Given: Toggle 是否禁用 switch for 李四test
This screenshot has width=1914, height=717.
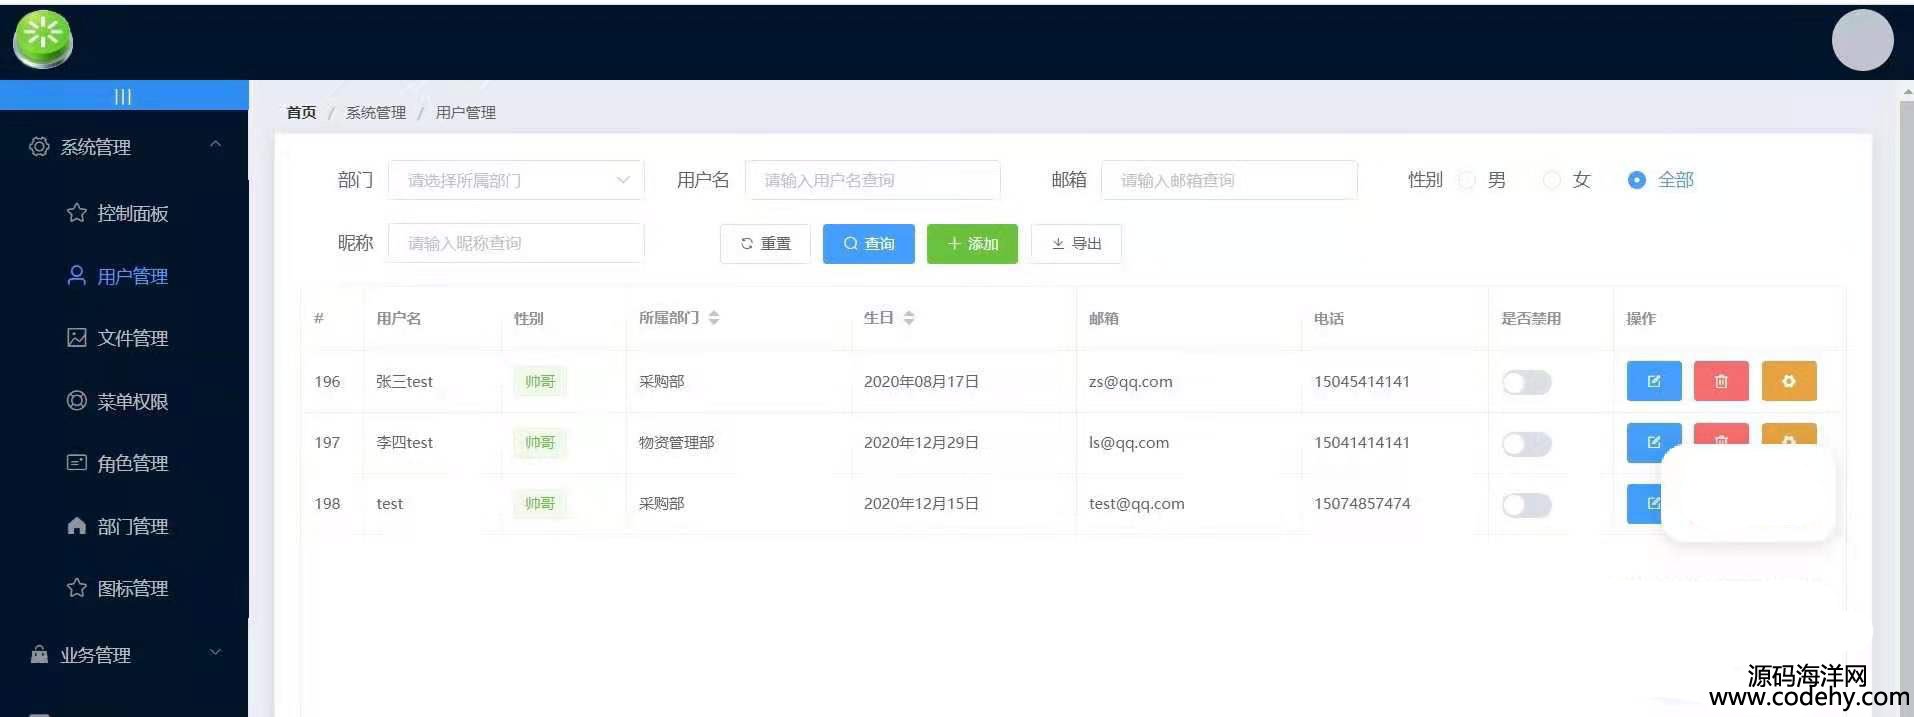Looking at the screenshot, I should [1526, 443].
